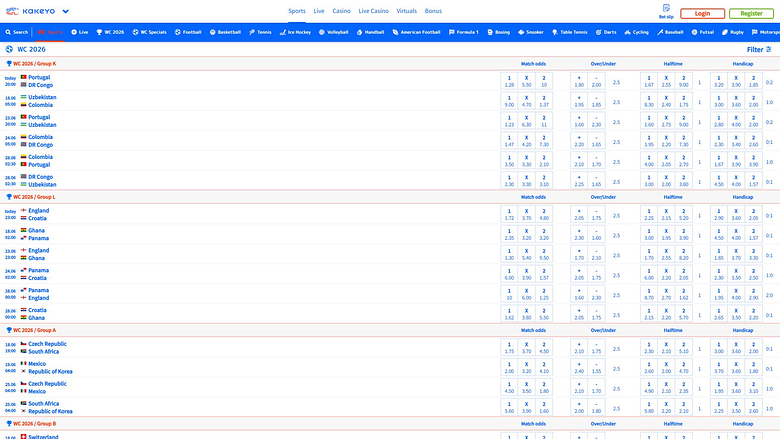This screenshot has width=780, height=439.
Task: Collapse the WC 2026 / Group K section
Action: (x=31, y=64)
